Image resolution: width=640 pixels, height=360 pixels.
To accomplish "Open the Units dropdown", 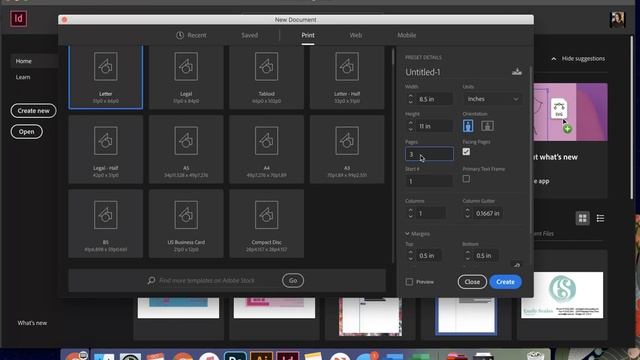I will [x=493, y=99].
